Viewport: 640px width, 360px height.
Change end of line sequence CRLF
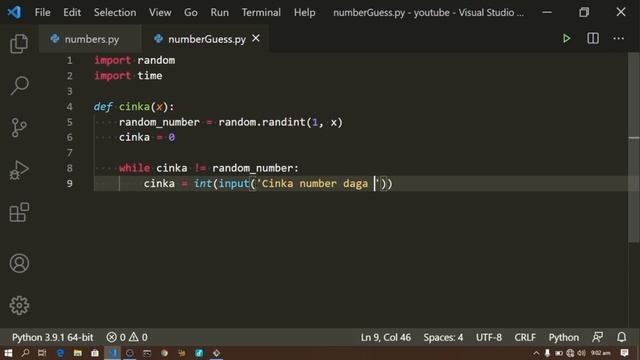[525, 337]
